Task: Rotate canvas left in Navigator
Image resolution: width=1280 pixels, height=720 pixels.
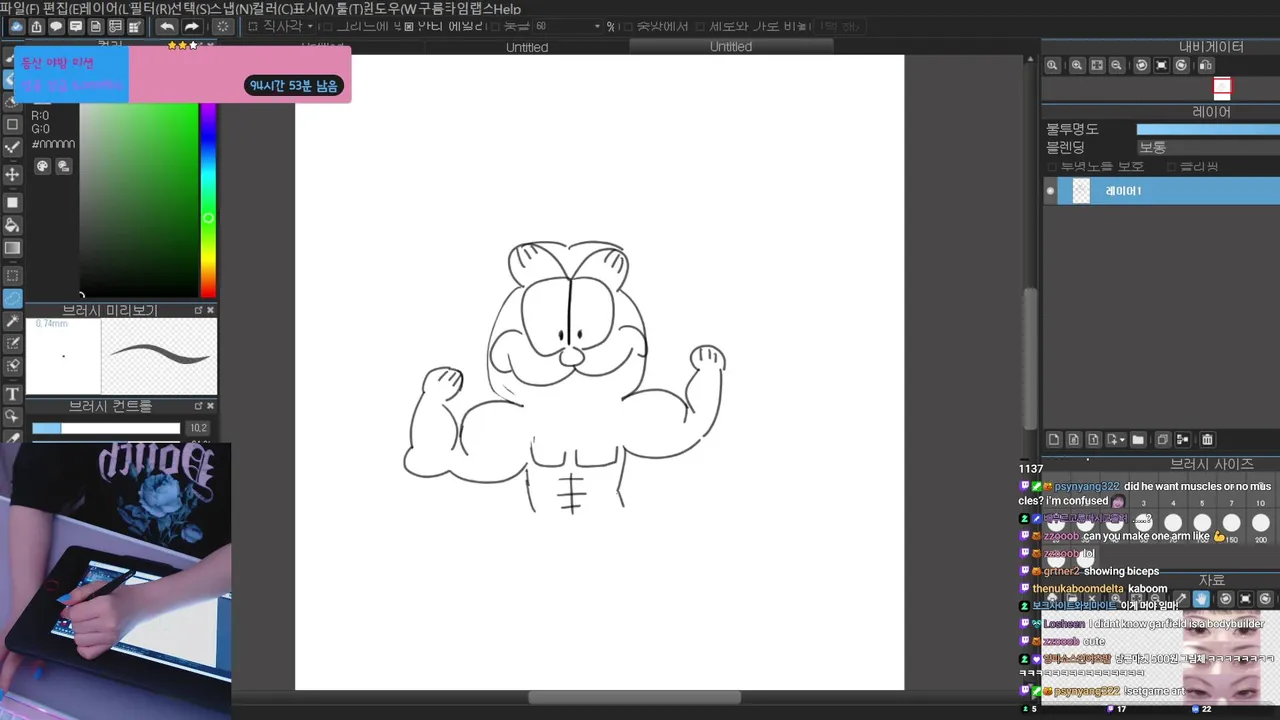Action: 1141,65
